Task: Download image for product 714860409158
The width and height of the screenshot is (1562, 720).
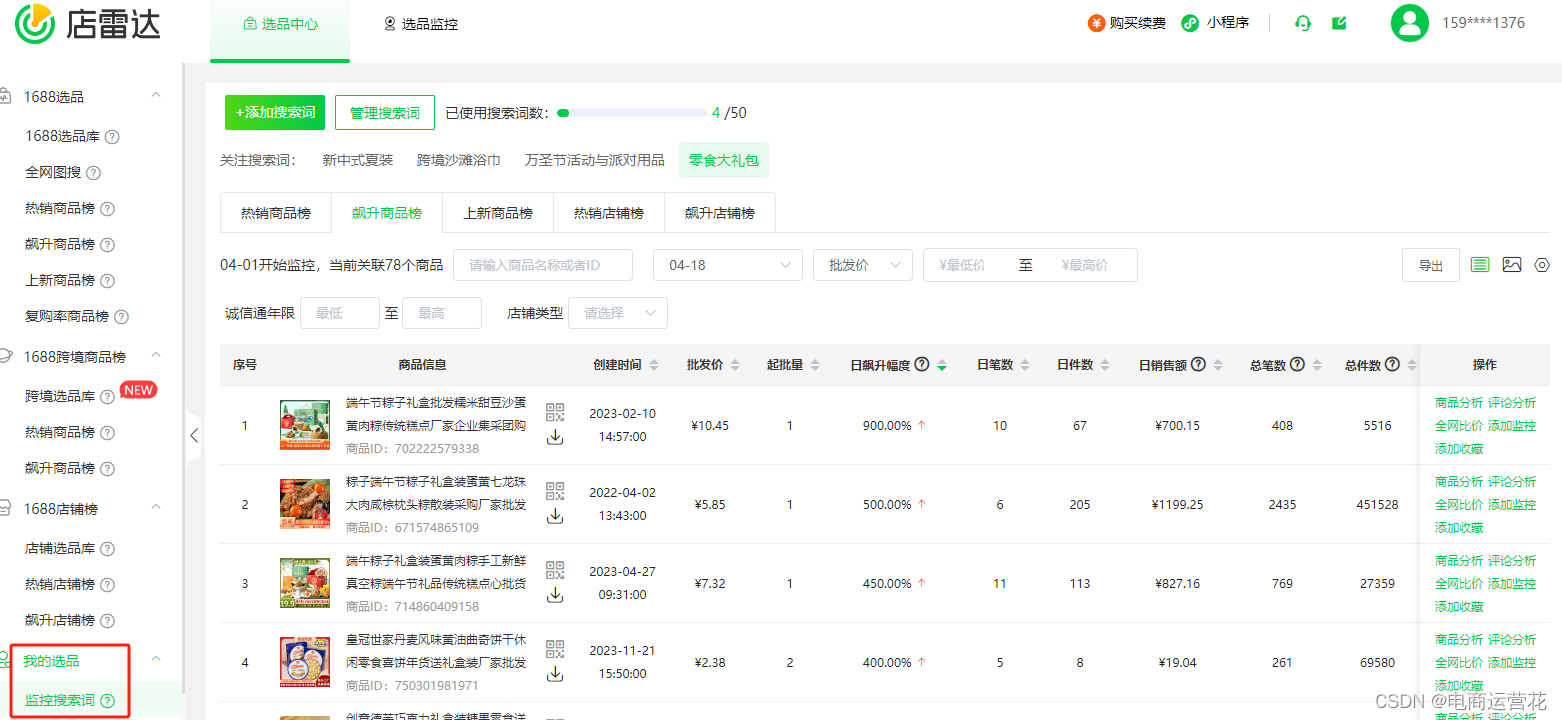Action: pyautogui.click(x=555, y=595)
